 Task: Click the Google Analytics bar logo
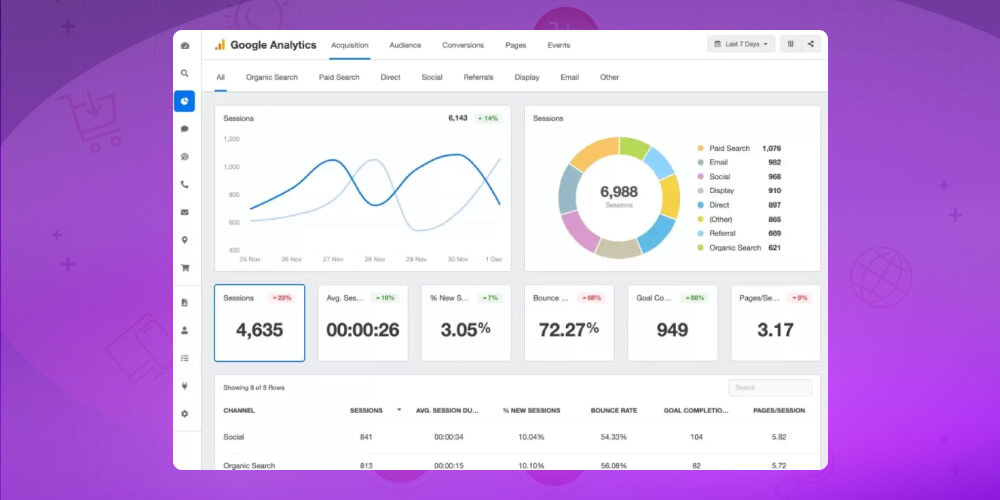[x=219, y=45]
